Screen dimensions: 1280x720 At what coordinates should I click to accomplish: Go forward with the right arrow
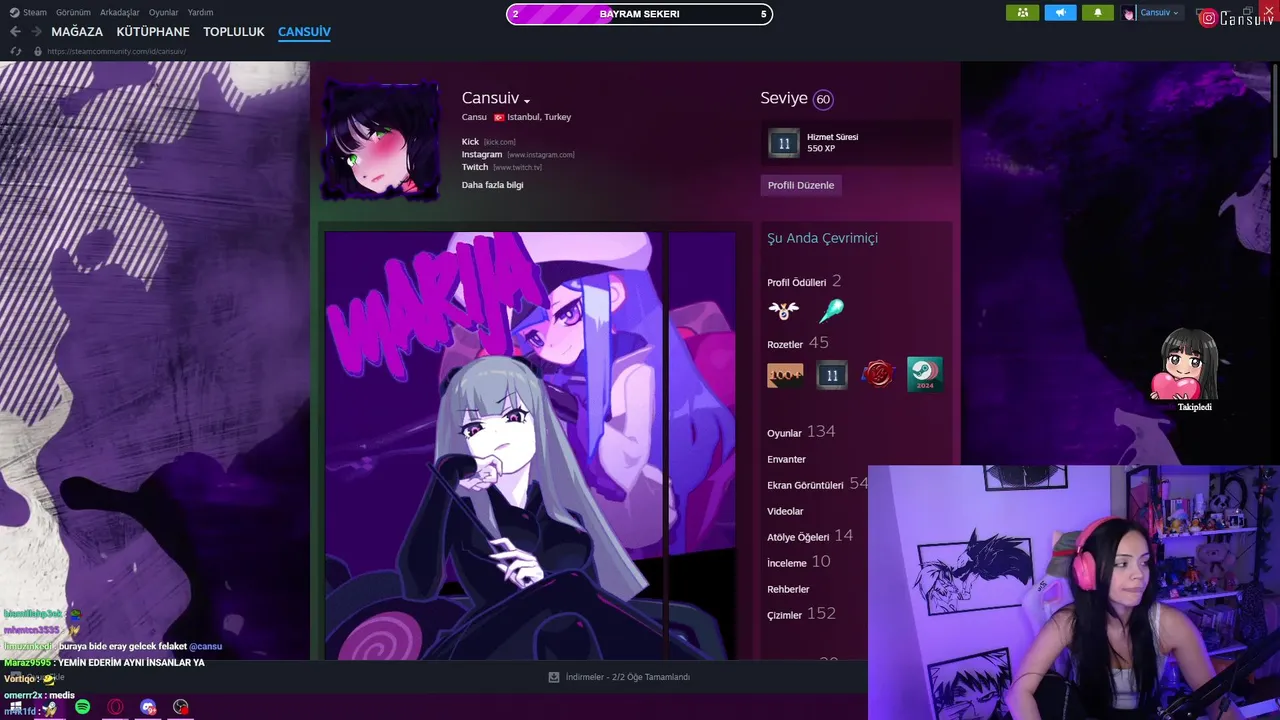pyautogui.click(x=37, y=32)
